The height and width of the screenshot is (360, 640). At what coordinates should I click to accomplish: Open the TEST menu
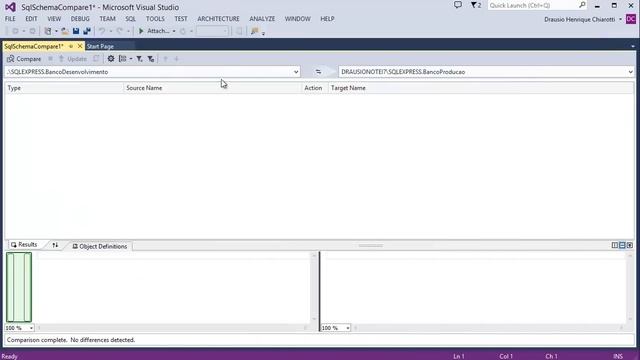click(x=181, y=19)
